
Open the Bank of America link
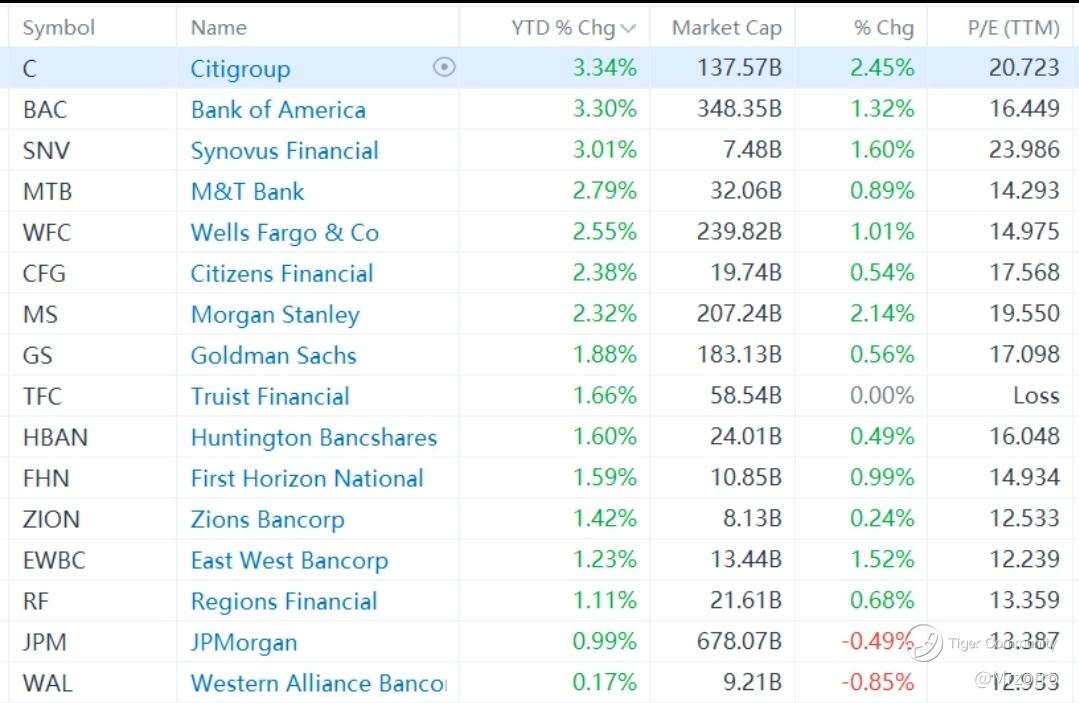pos(278,109)
